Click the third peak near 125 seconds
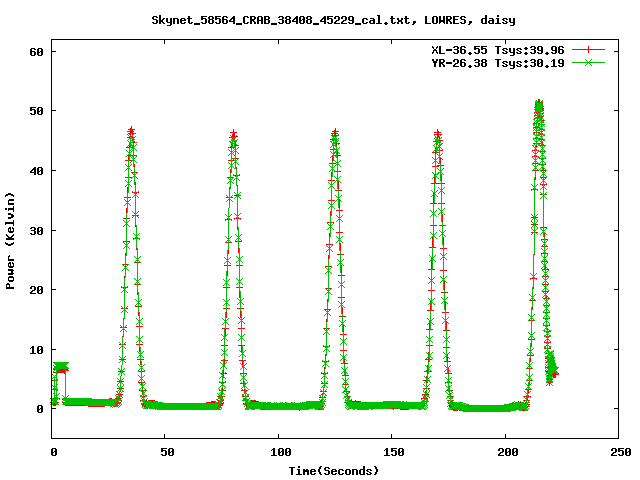This screenshot has width=640, height=480. click(335, 133)
